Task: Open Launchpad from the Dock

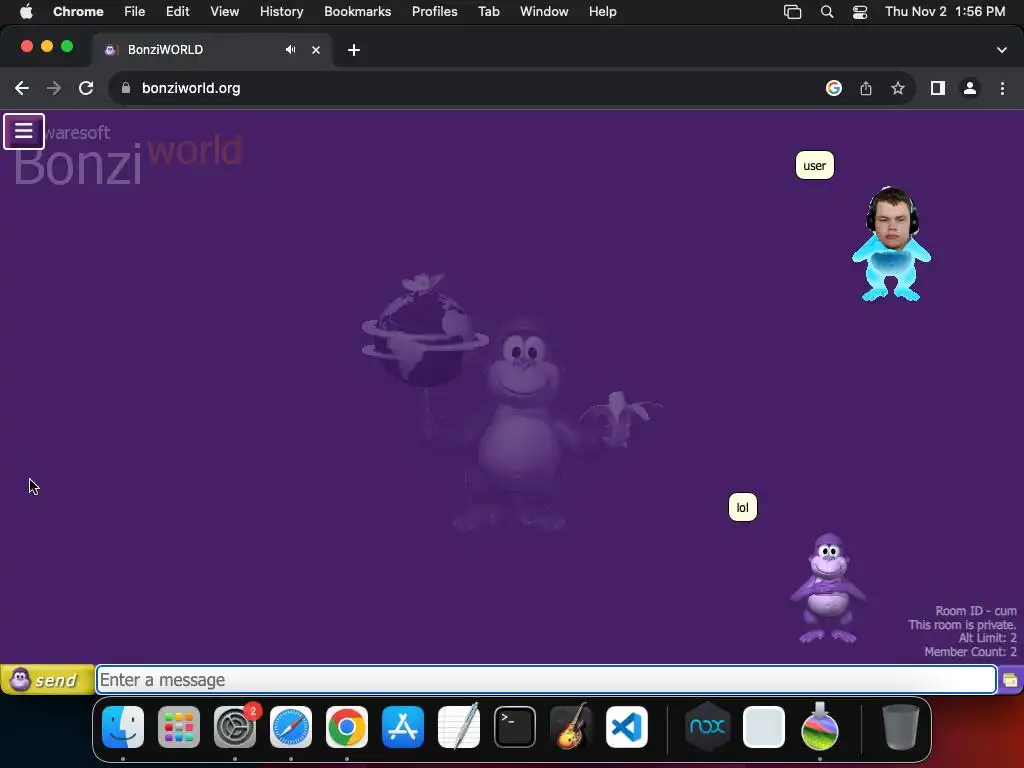Action: point(179,727)
